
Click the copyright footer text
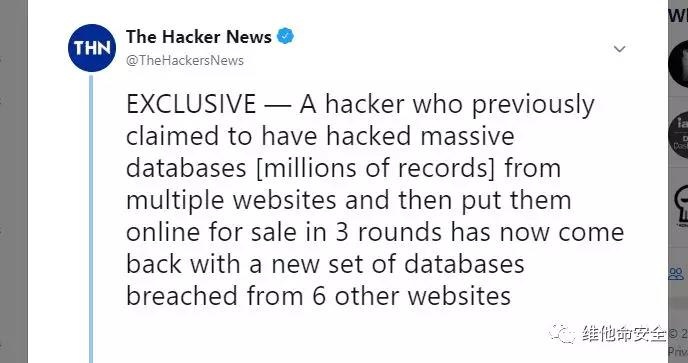[678, 334]
